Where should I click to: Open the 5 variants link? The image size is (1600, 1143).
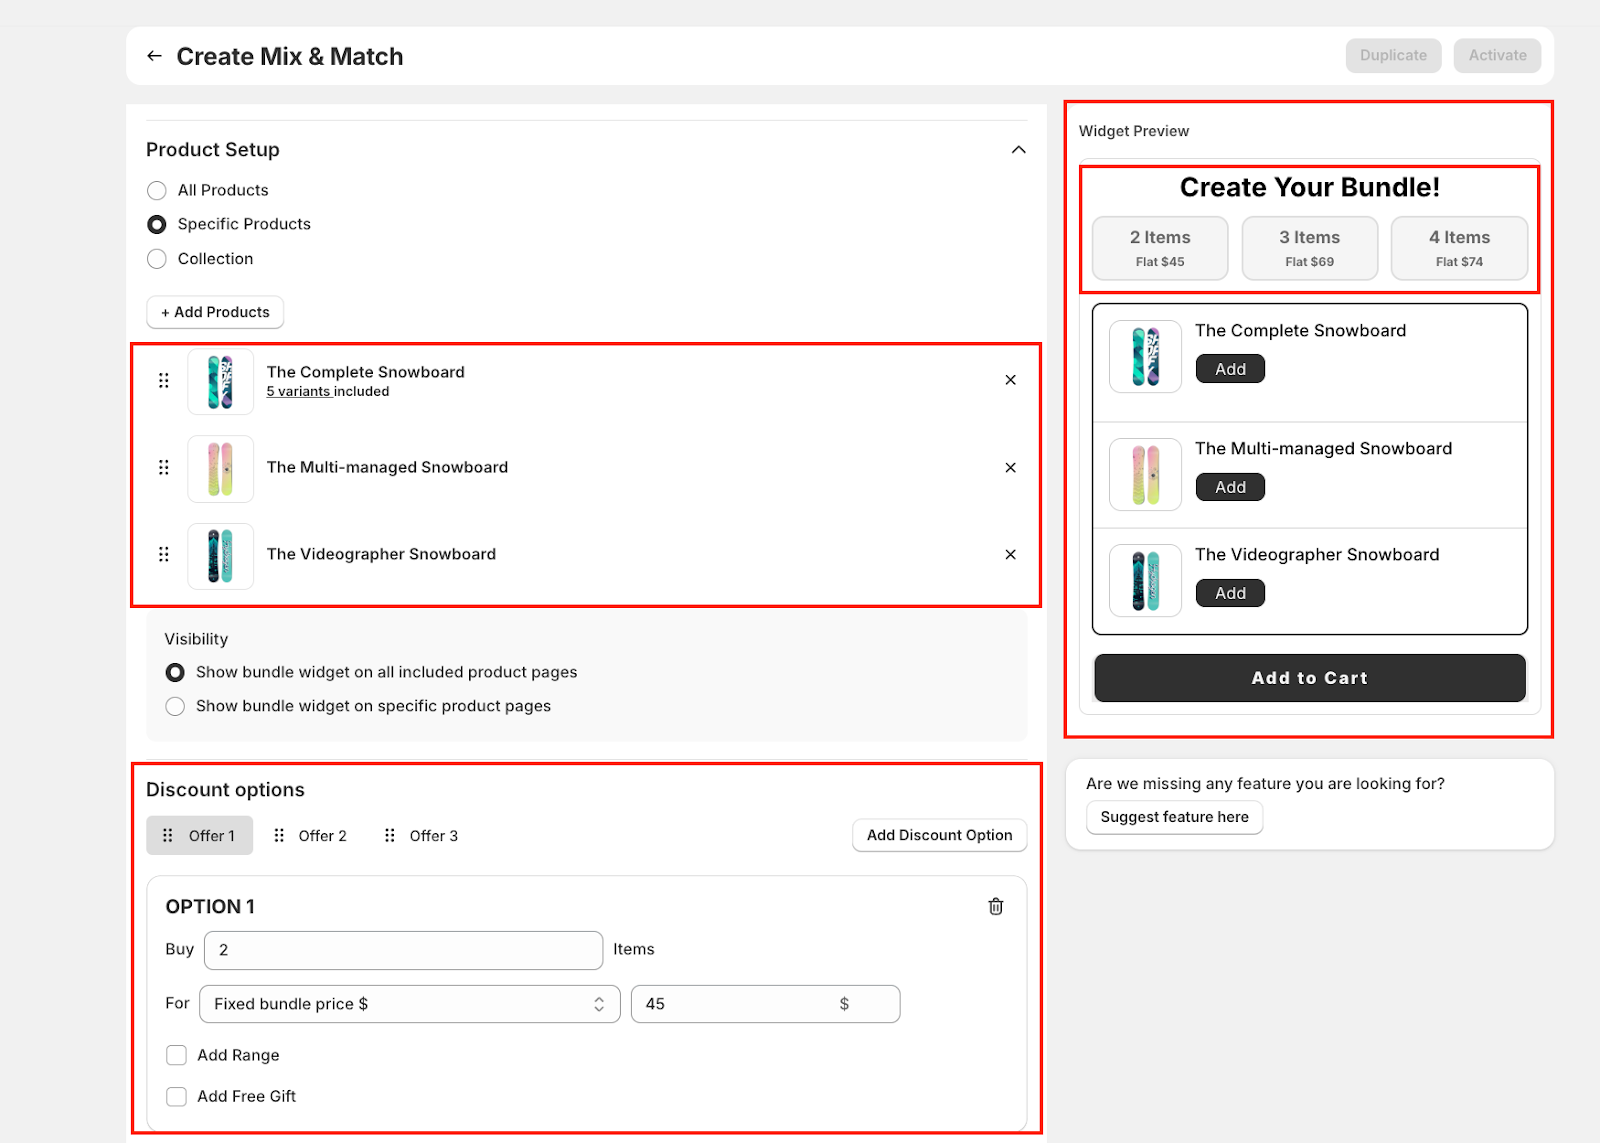298,392
